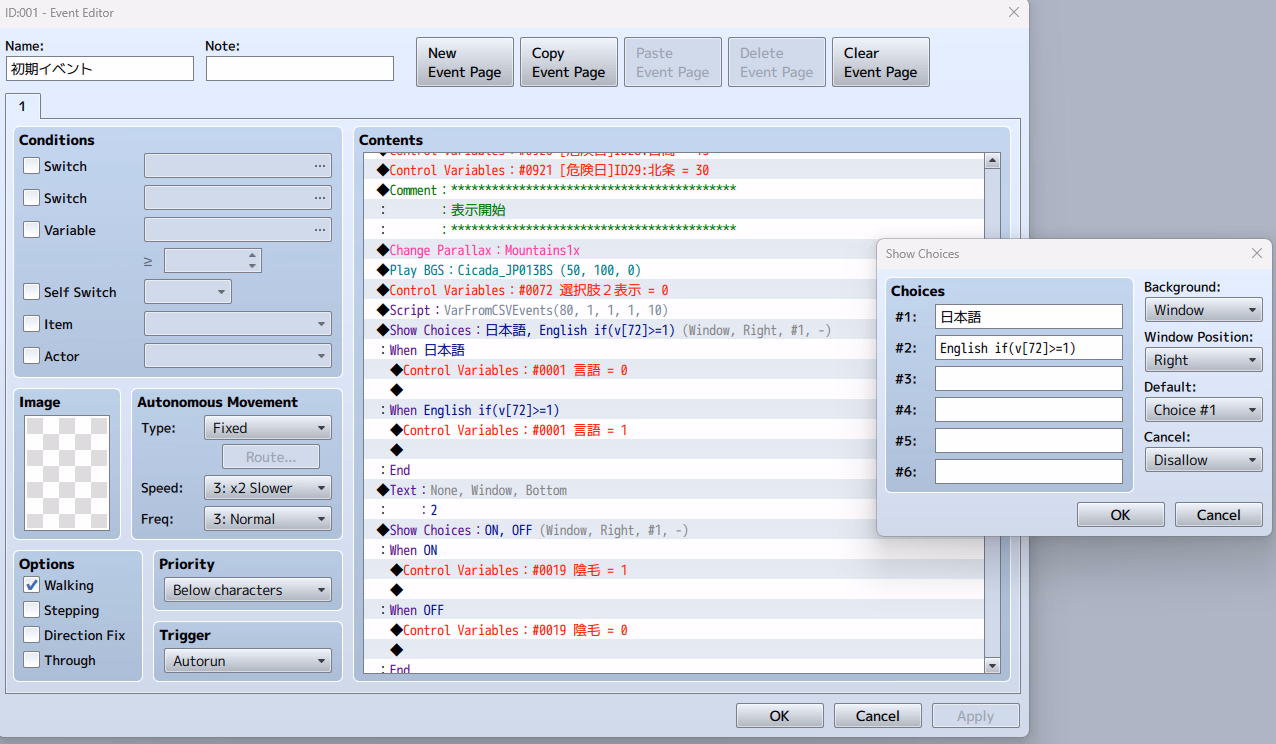This screenshot has width=1276, height=744.
Task: Click Cancel in the Event Editor
Action: [x=878, y=716]
